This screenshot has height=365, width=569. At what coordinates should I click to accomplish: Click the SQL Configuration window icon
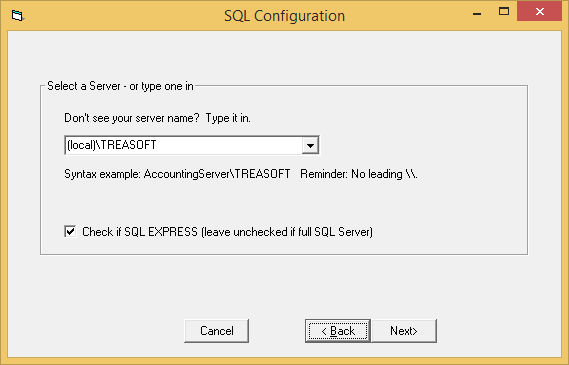tap(17, 16)
